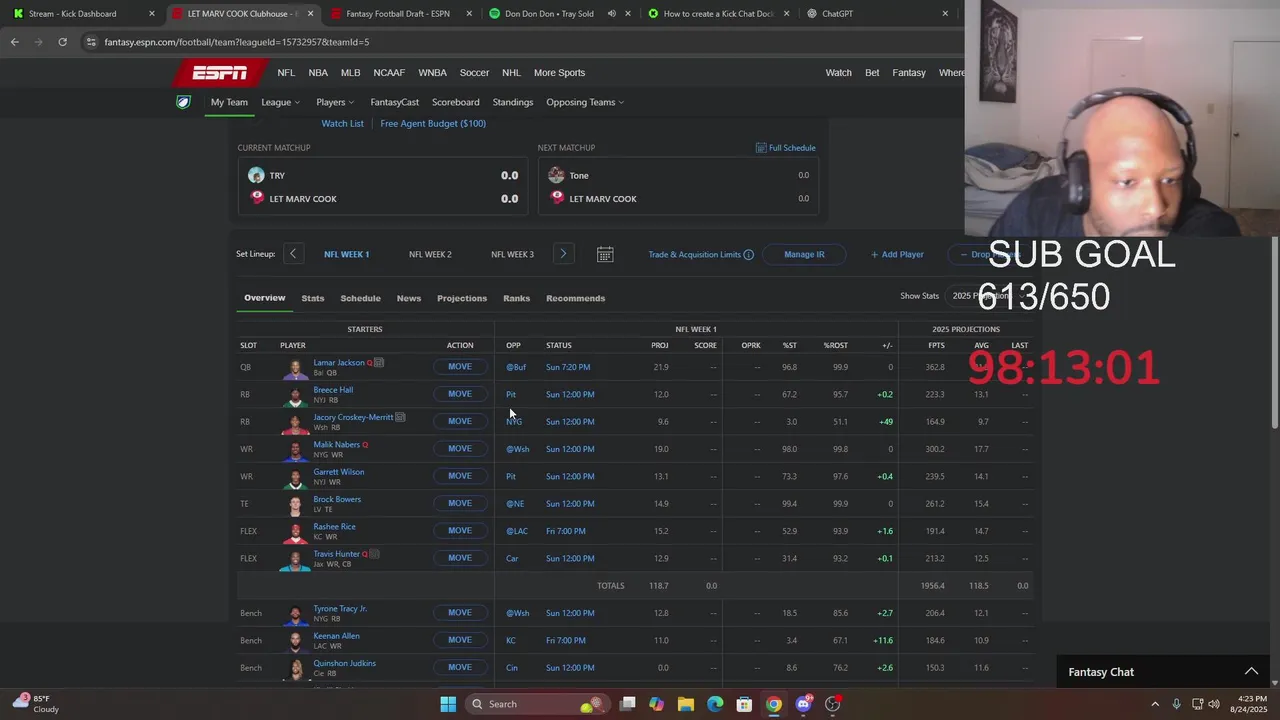The height and width of the screenshot is (720, 1280).
Task: Open Jacory Croskey-Merritt's news note icon
Action: pos(400,417)
